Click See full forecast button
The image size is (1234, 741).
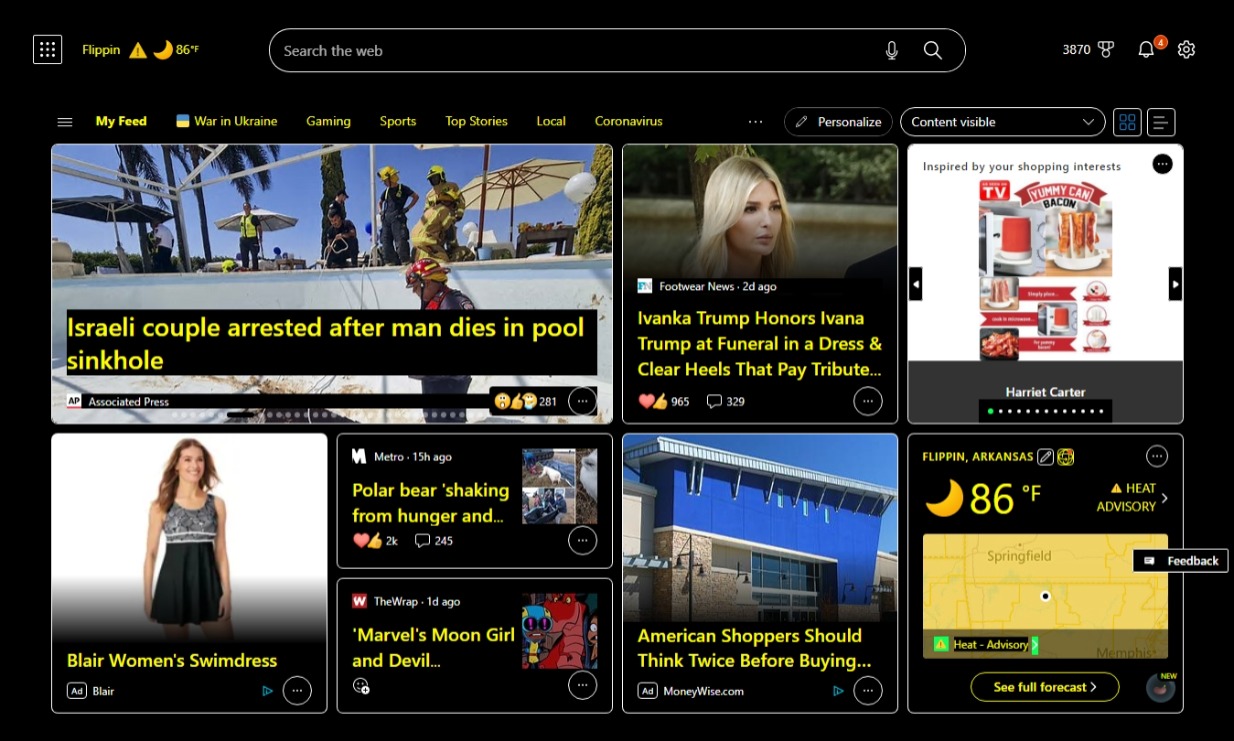[x=1044, y=687]
